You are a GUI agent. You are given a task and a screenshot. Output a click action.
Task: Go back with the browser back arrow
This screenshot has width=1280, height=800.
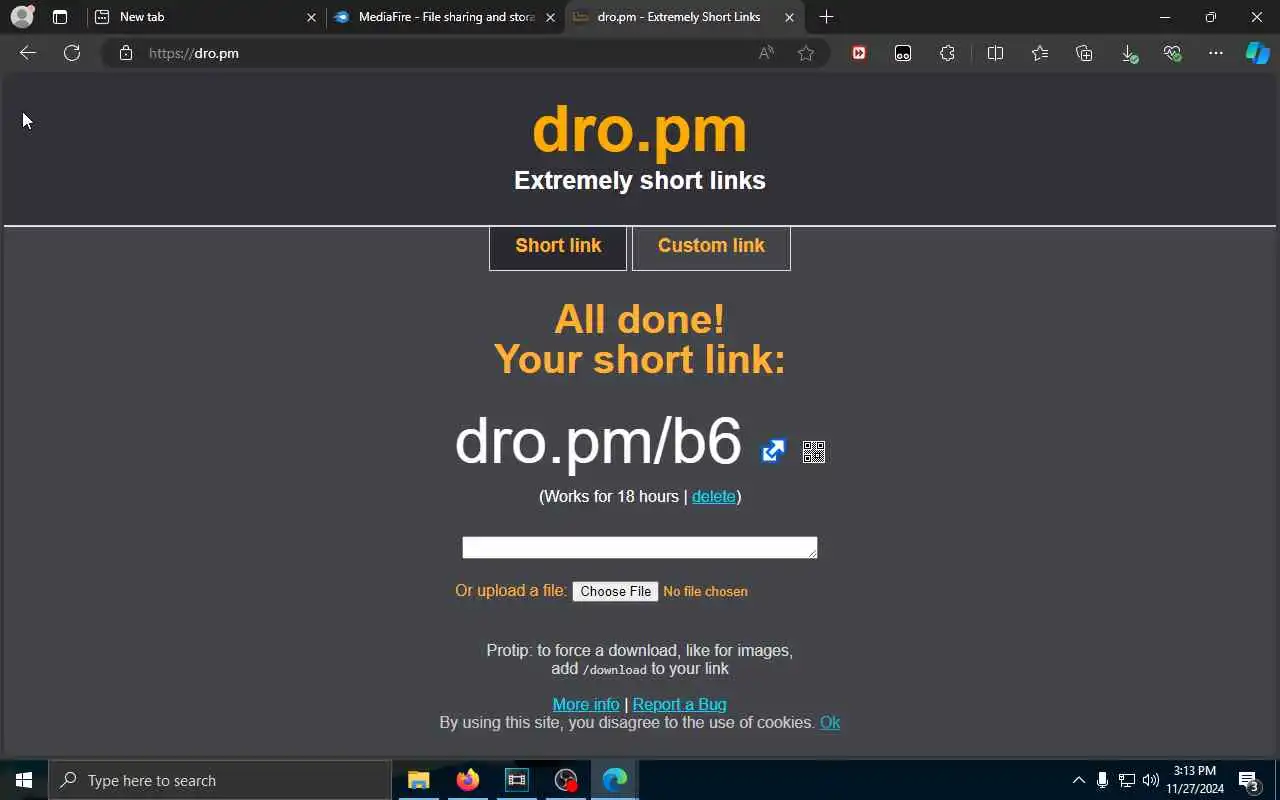[x=28, y=53]
